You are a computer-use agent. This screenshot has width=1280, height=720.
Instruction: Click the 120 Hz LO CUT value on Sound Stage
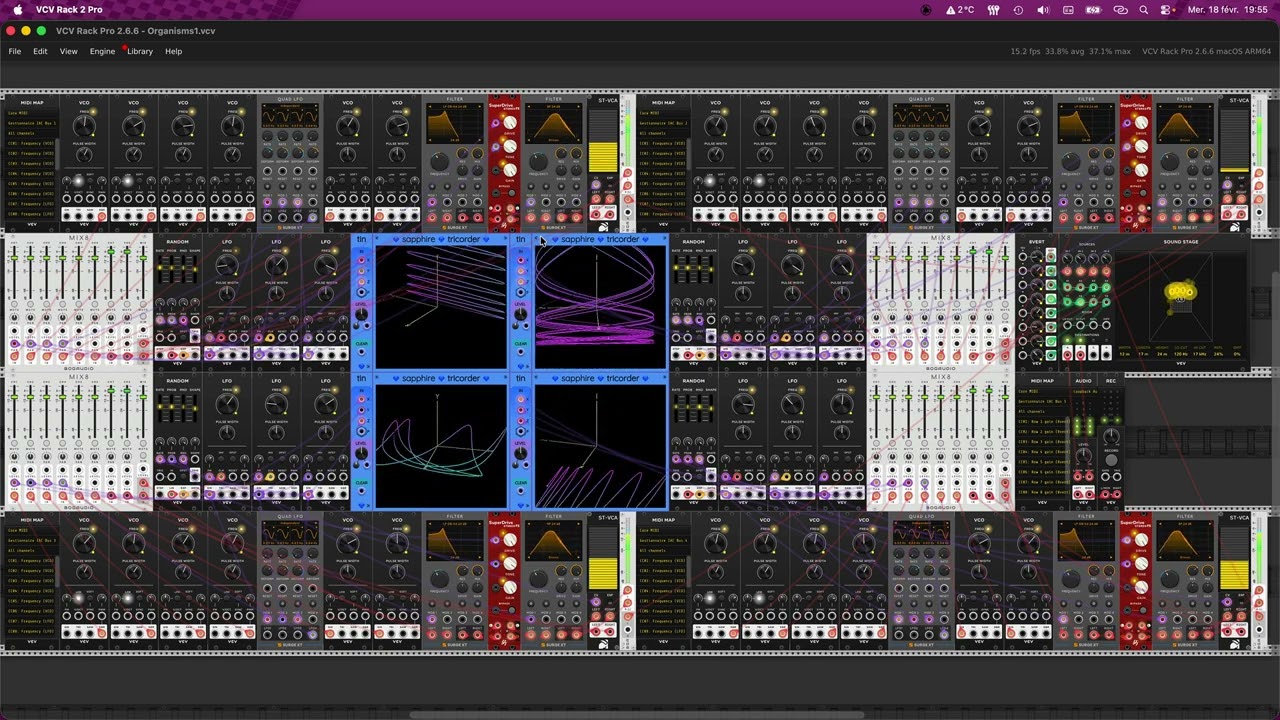click(x=1180, y=354)
